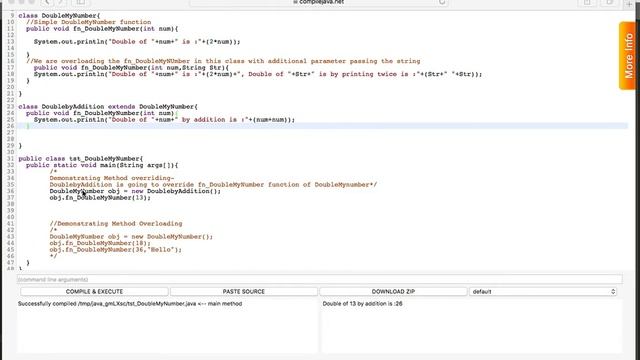The image size is (640, 360).
Task: Click line number 40 in gutter
Action: point(10,217)
